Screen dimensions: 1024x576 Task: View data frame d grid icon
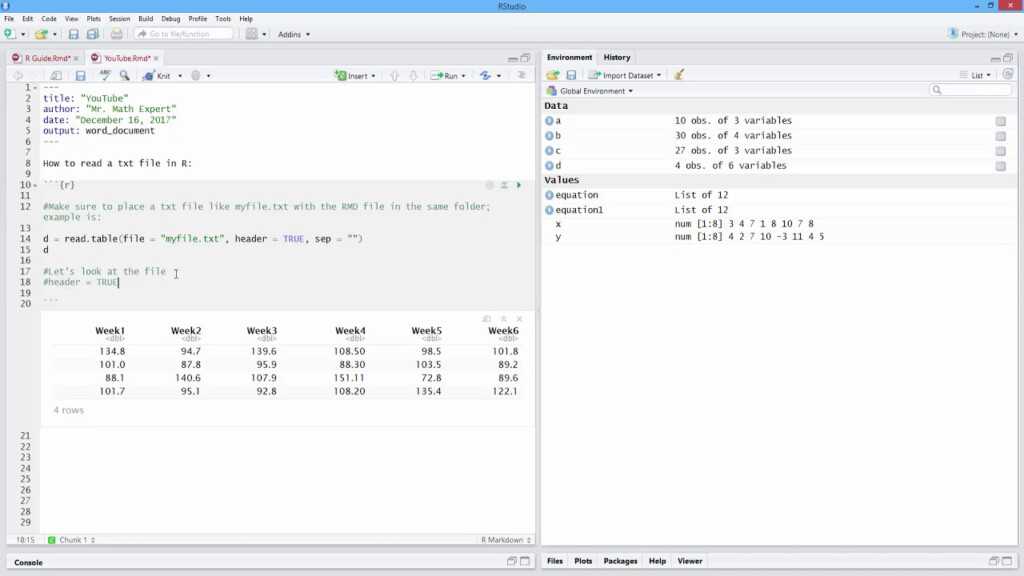coord(1000,167)
